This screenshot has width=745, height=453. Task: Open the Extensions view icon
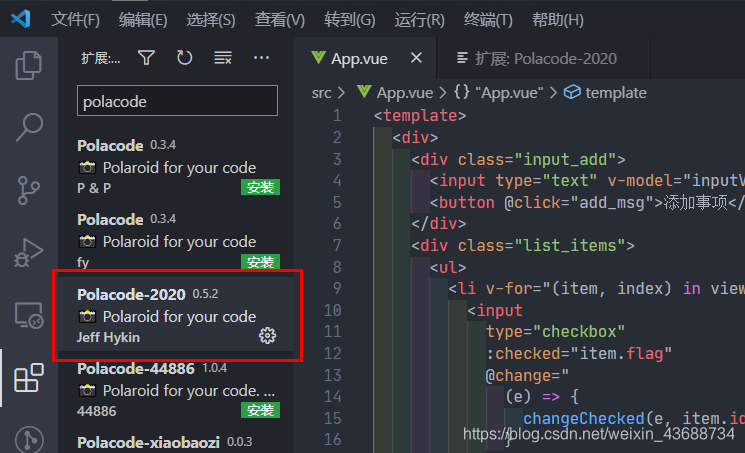(x=29, y=378)
